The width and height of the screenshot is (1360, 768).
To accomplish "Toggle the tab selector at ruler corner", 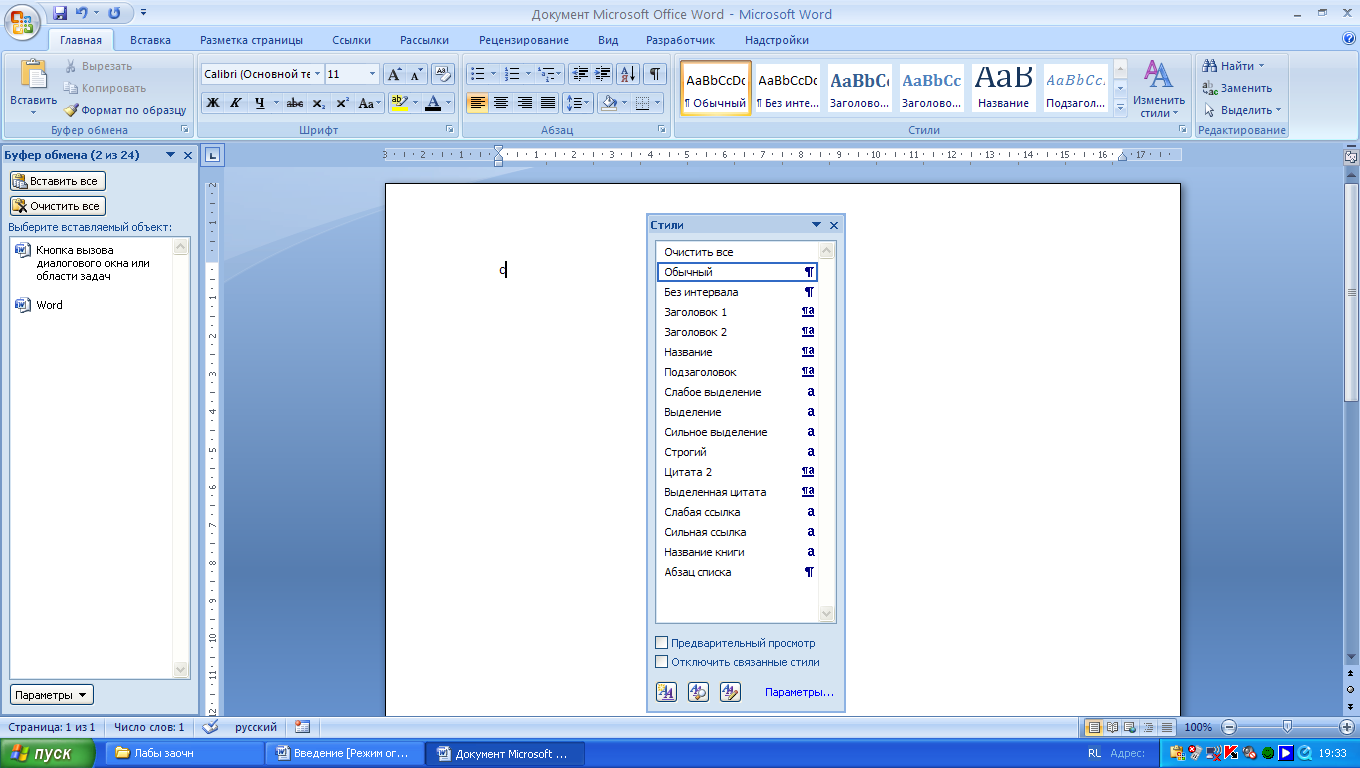I will (212, 155).
